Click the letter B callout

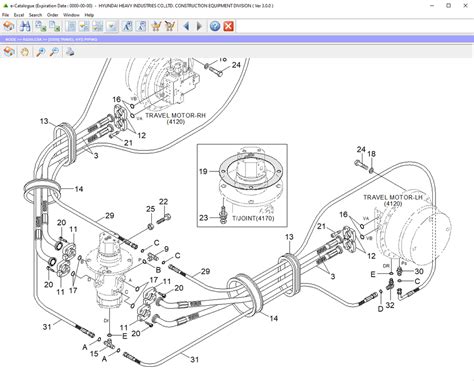tap(158, 270)
